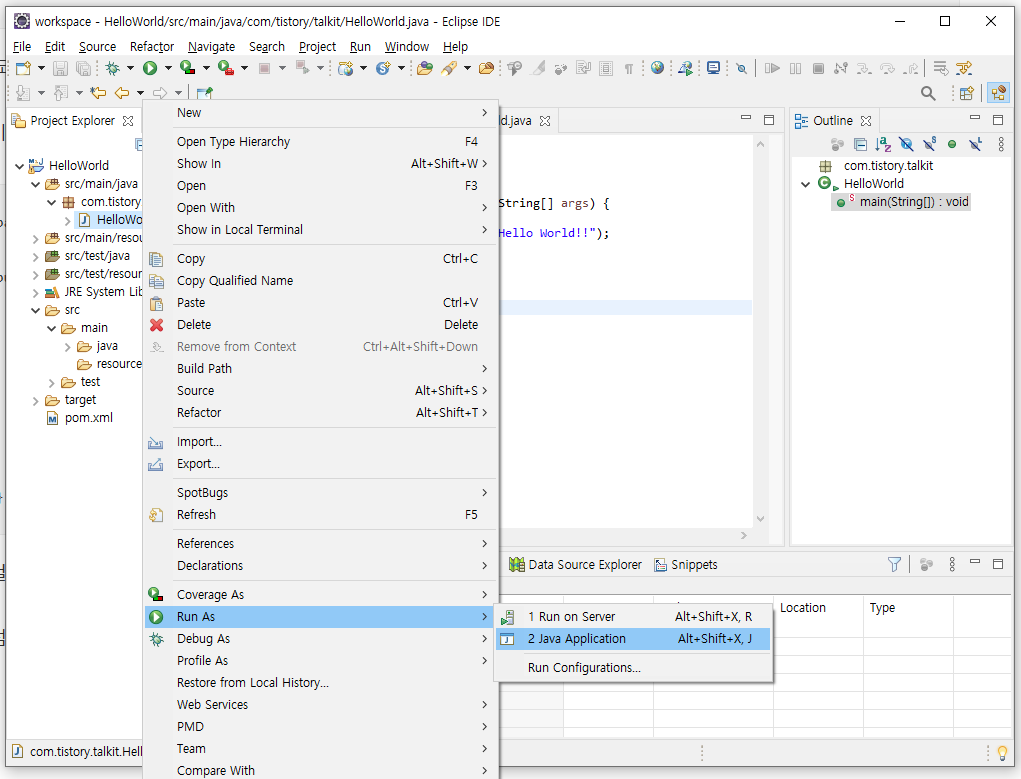Screen dimensions: 1021x779
Task: Toggle Use Step Filters toolbar icon
Action: [x=964, y=68]
